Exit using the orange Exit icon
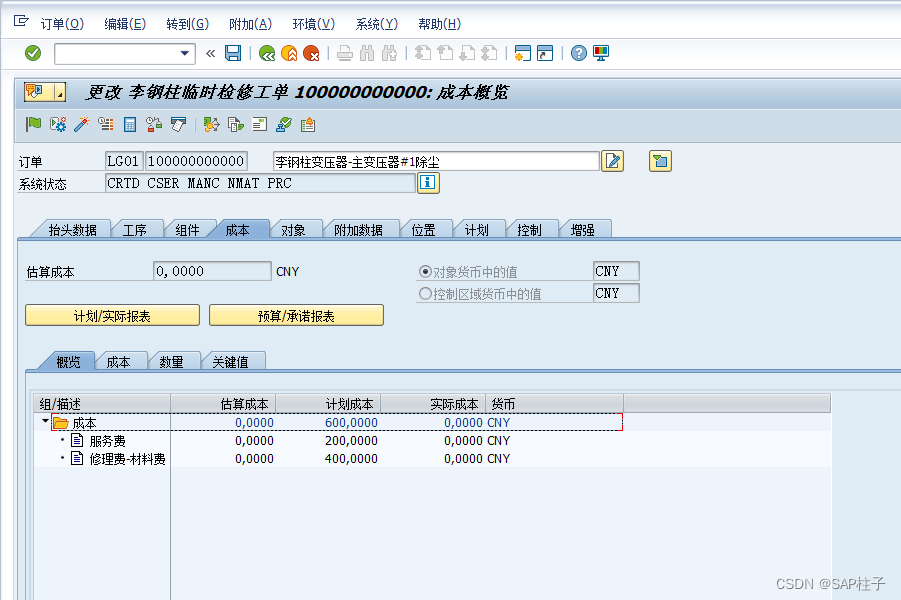This screenshot has width=901, height=600. (x=289, y=53)
